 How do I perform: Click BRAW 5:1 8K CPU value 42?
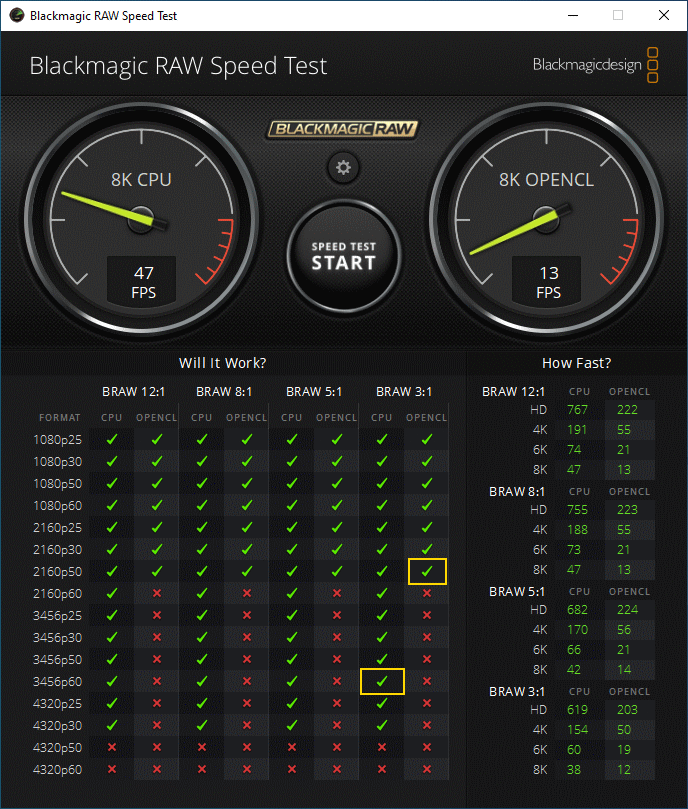[574, 670]
